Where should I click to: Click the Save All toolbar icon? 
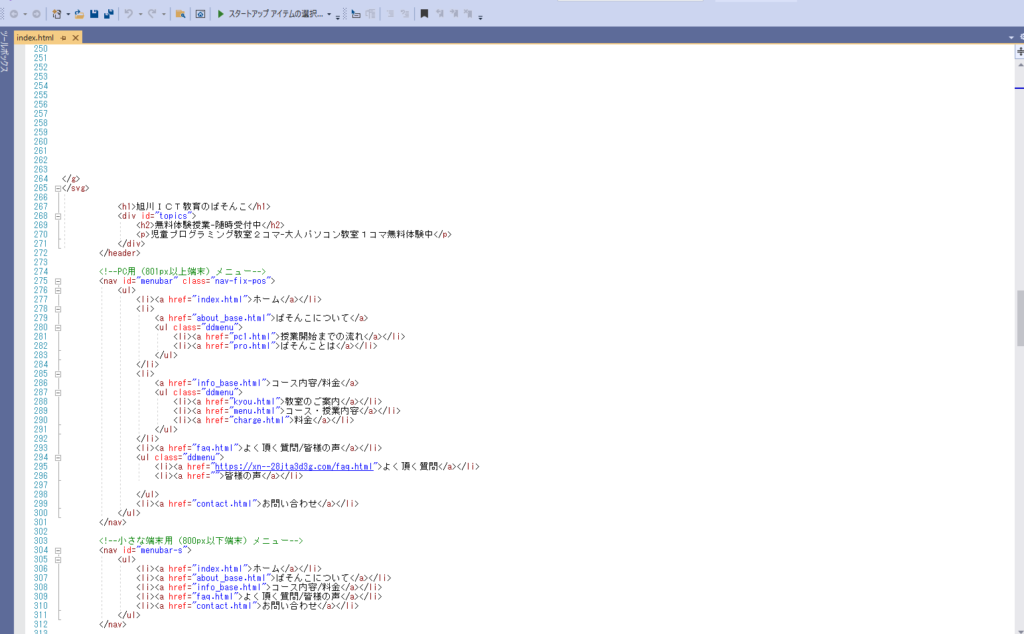click(108, 14)
